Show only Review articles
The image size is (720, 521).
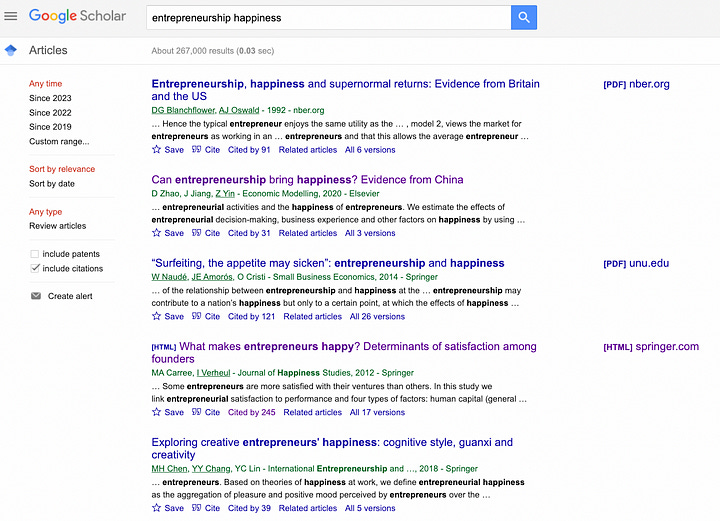tap(57, 226)
